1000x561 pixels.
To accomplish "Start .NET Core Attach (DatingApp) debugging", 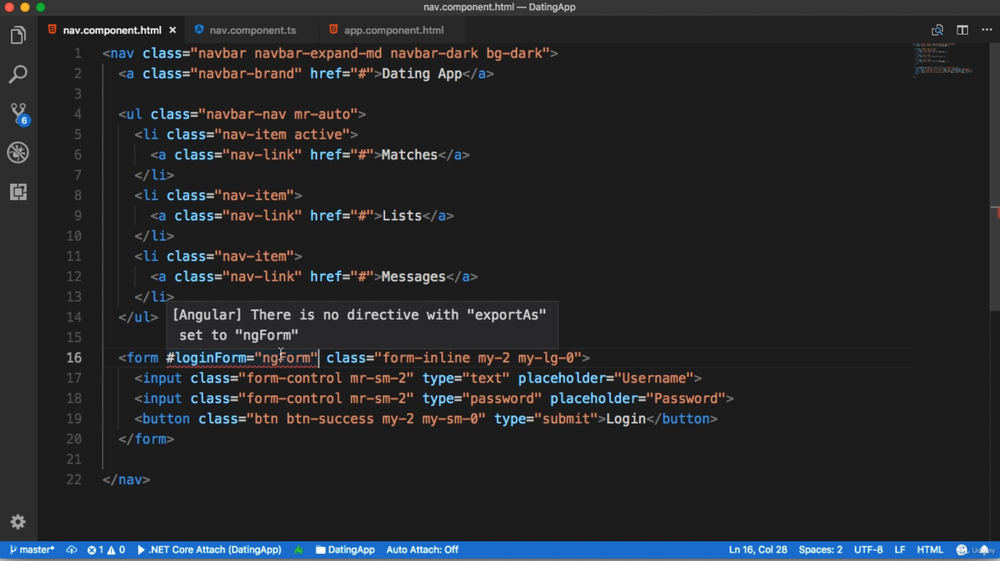I will (x=209, y=550).
